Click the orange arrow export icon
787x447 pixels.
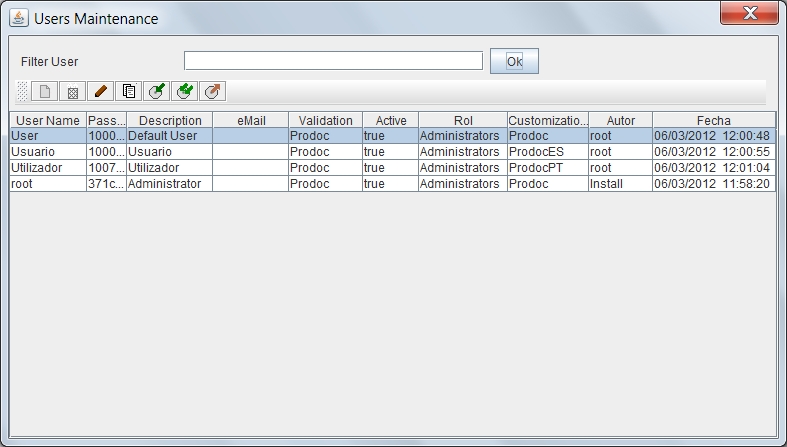(x=213, y=91)
